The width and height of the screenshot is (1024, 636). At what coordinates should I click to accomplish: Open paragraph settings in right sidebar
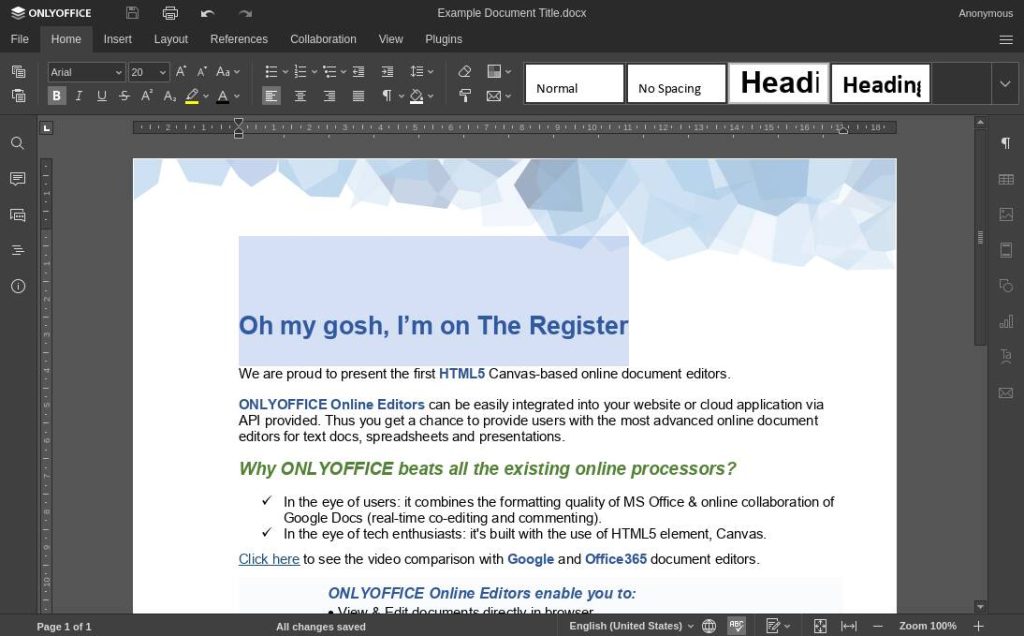point(1006,143)
